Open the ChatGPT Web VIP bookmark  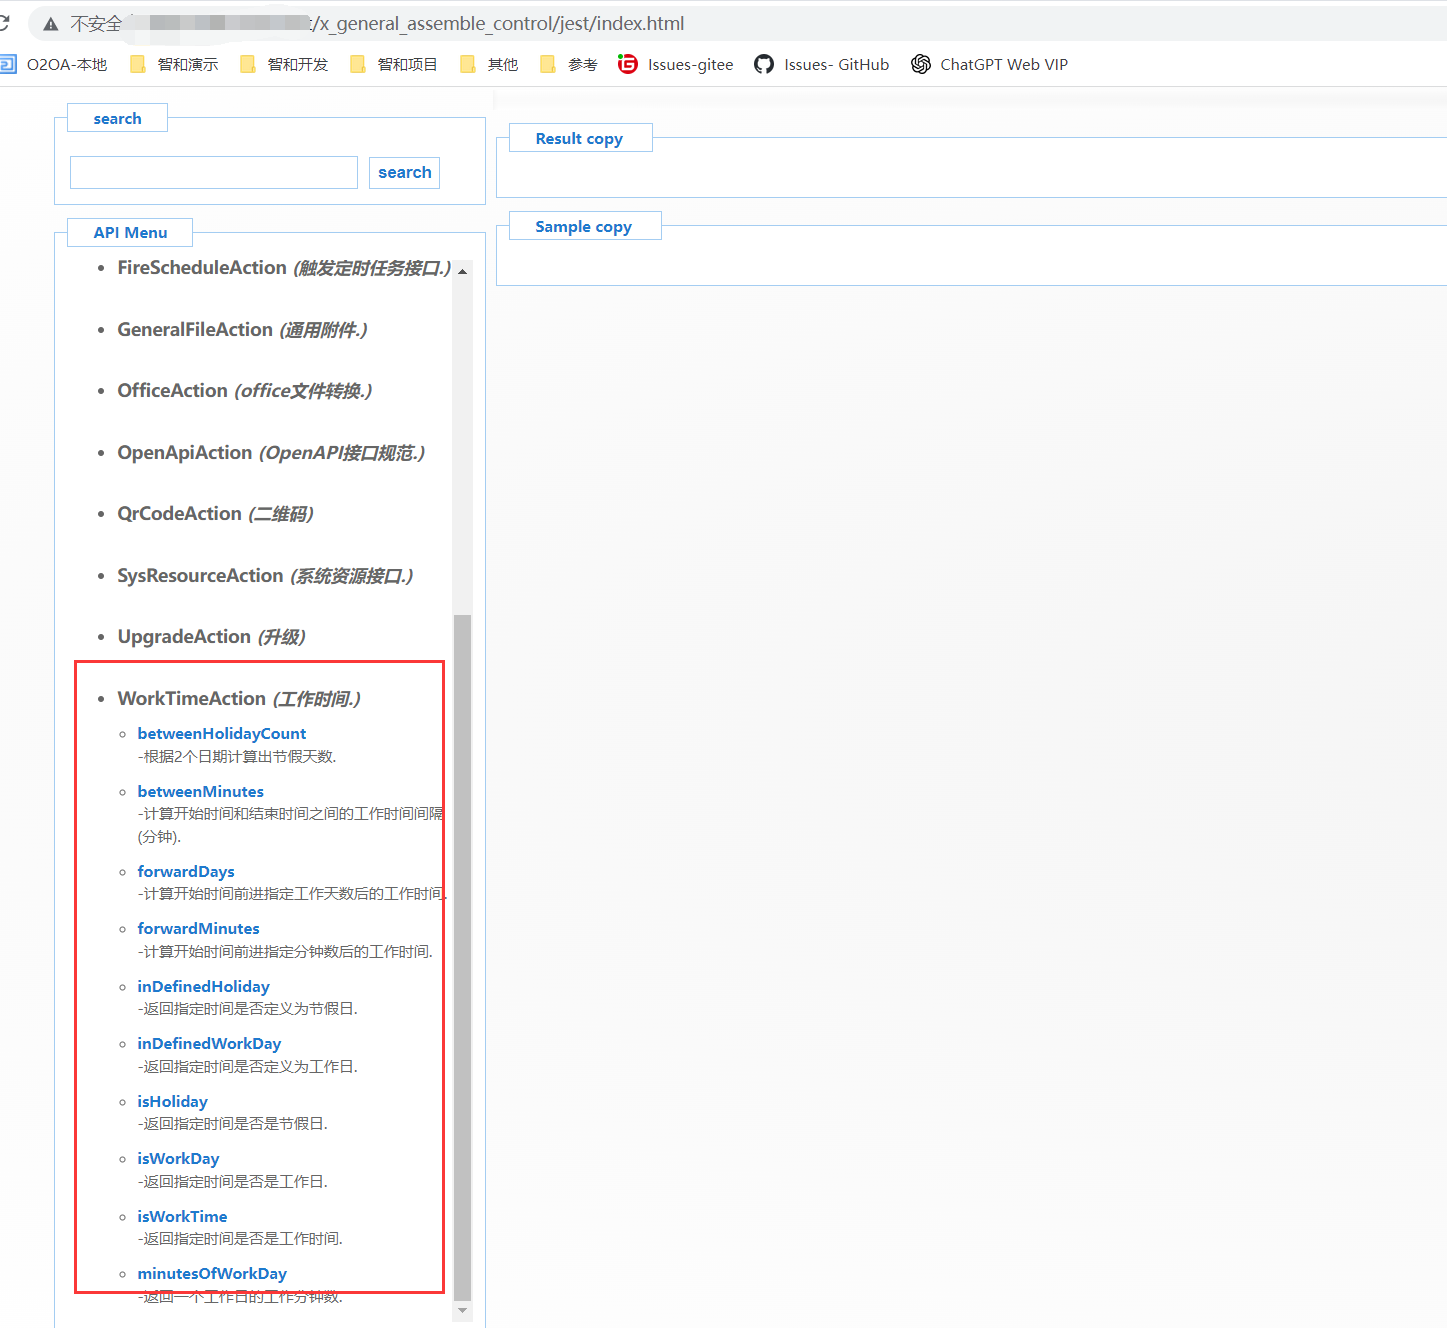(990, 65)
